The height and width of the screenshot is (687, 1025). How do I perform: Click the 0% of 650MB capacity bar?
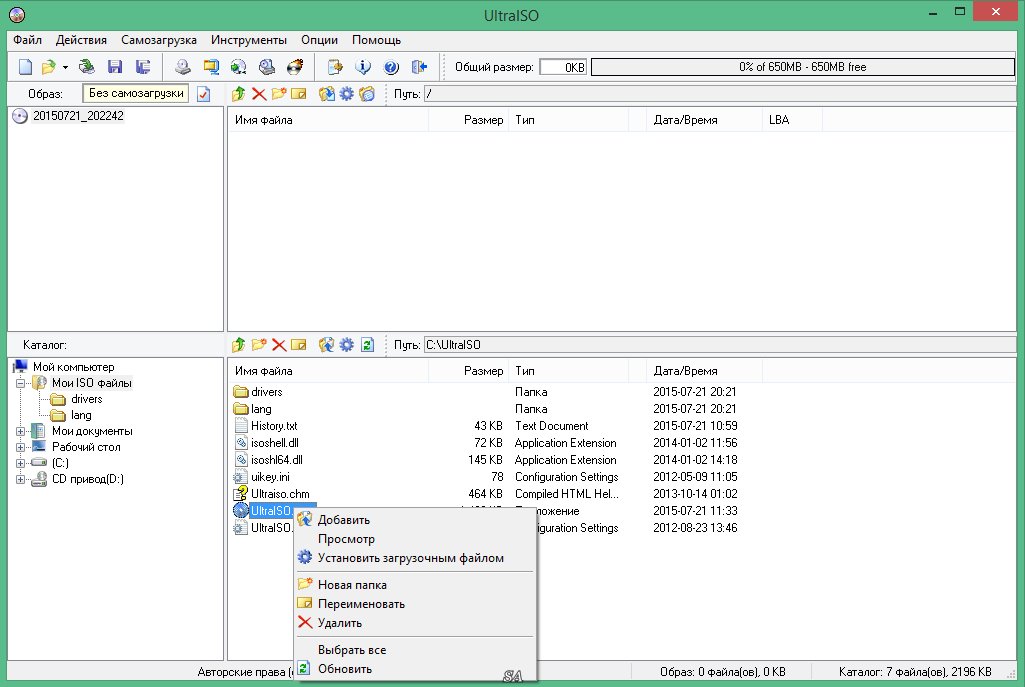pyautogui.click(x=803, y=67)
